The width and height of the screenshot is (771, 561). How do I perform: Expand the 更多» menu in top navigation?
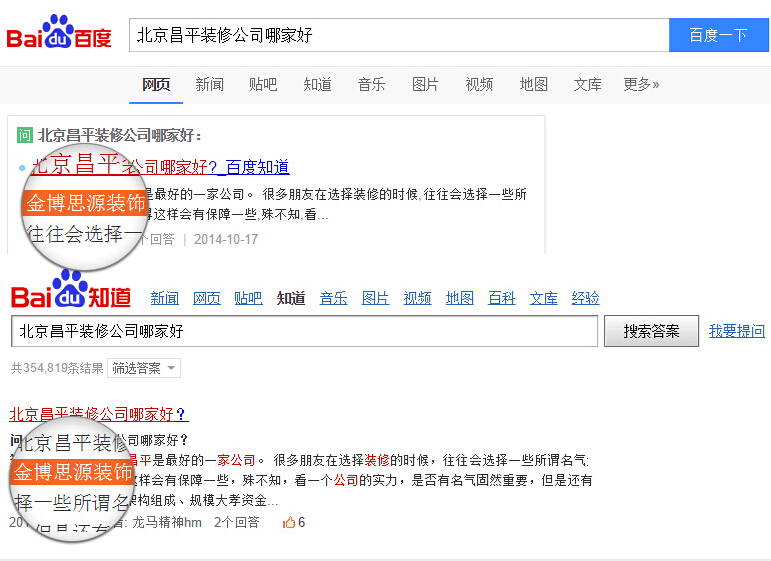coord(641,85)
